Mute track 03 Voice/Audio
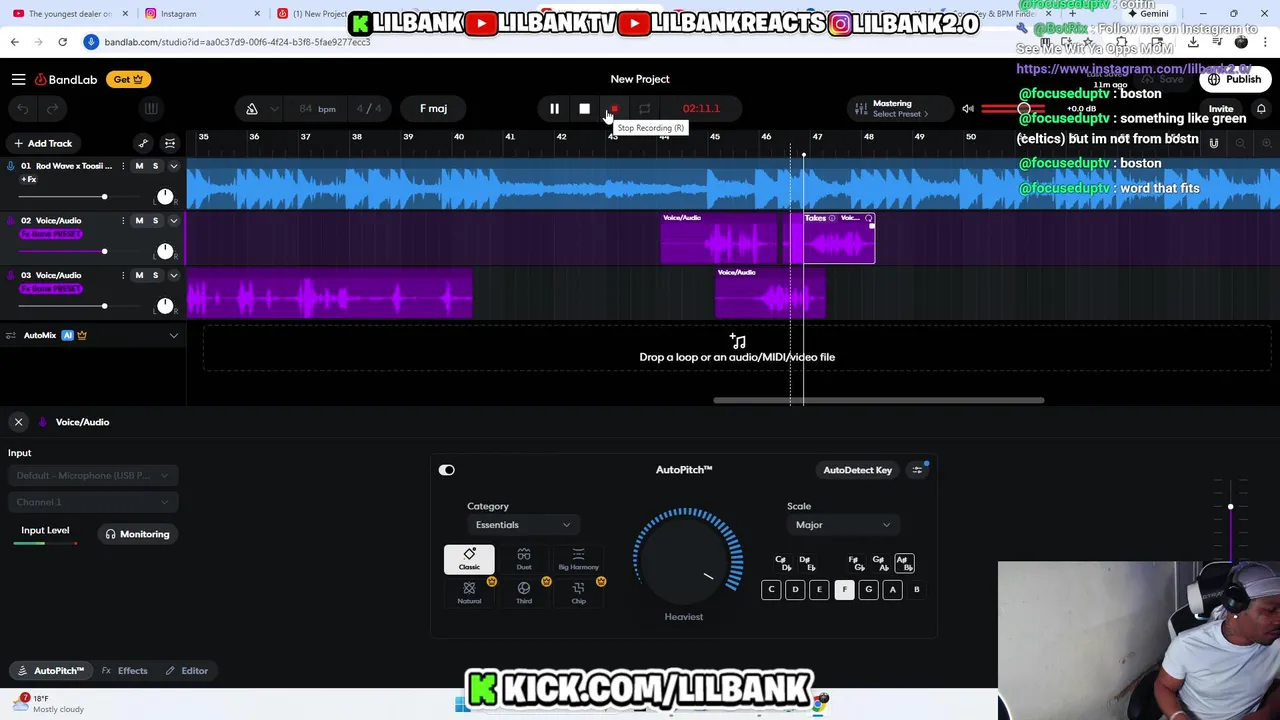Viewport: 1280px width, 720px height. tap(139, 275)
